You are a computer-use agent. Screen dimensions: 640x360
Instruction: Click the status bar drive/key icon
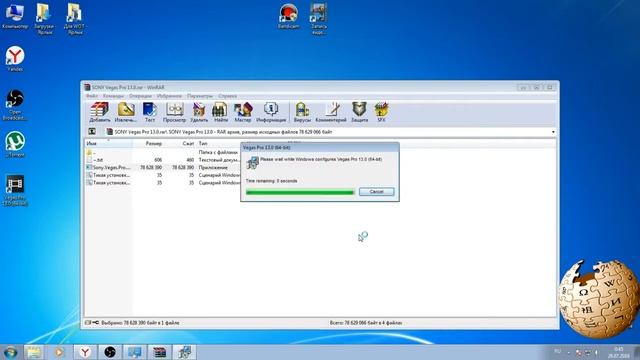click(x=92, y=322)
